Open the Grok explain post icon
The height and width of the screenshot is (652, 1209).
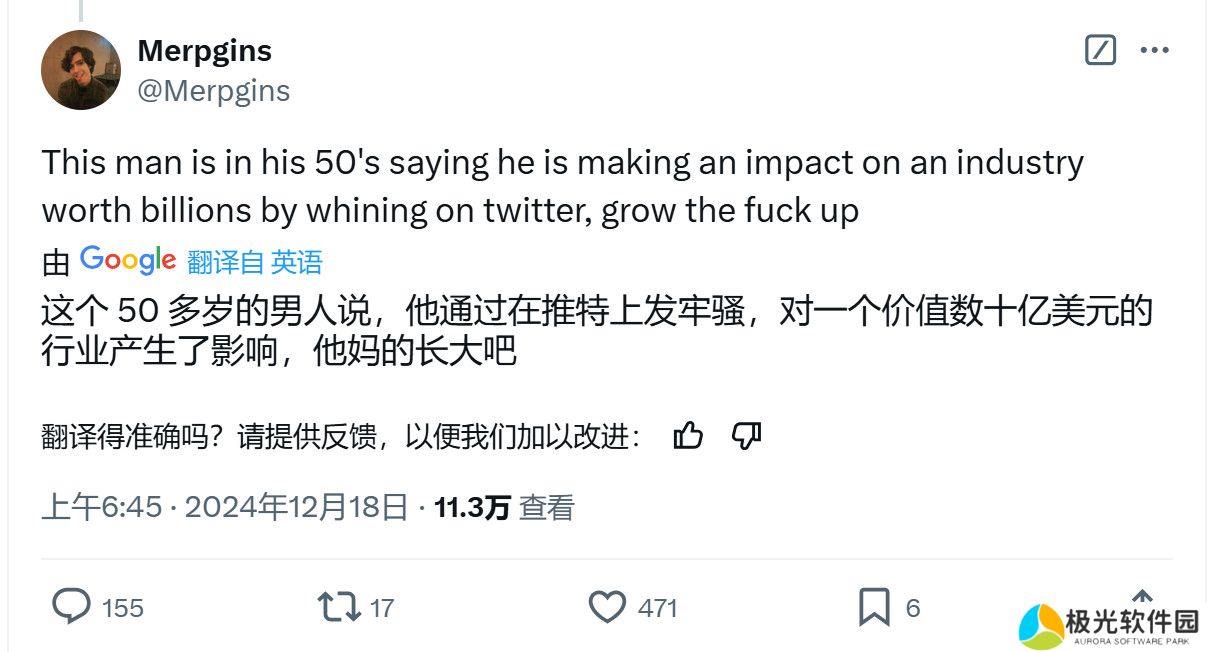pyautogui.click(x=1100, y=50)
